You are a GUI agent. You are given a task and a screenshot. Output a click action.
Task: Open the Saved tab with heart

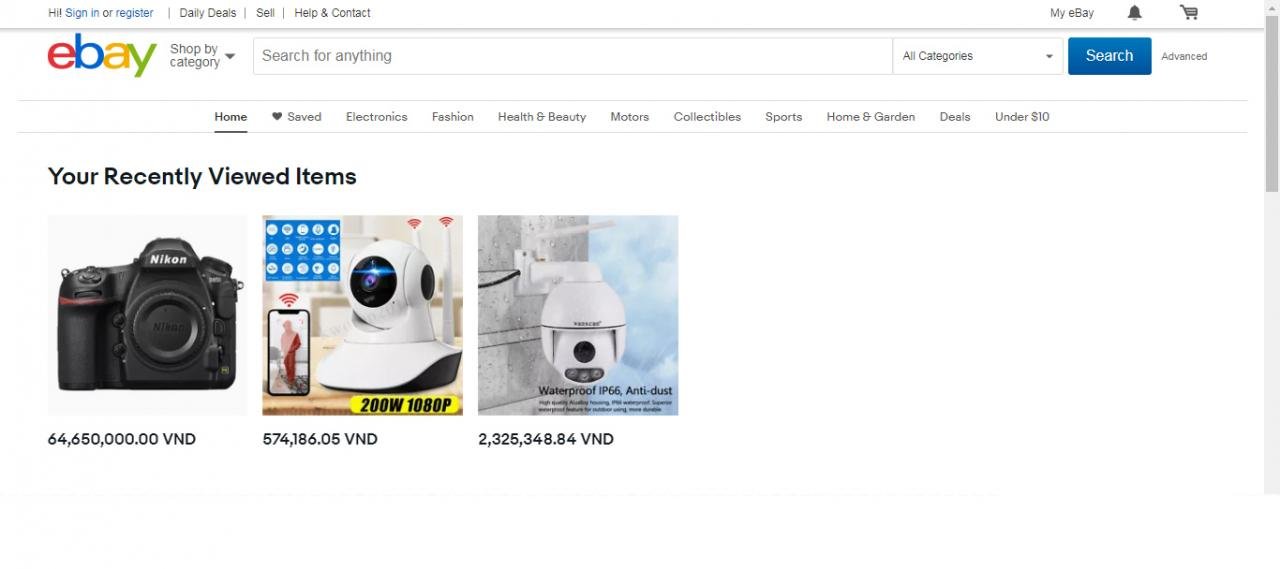click(297, 117)
